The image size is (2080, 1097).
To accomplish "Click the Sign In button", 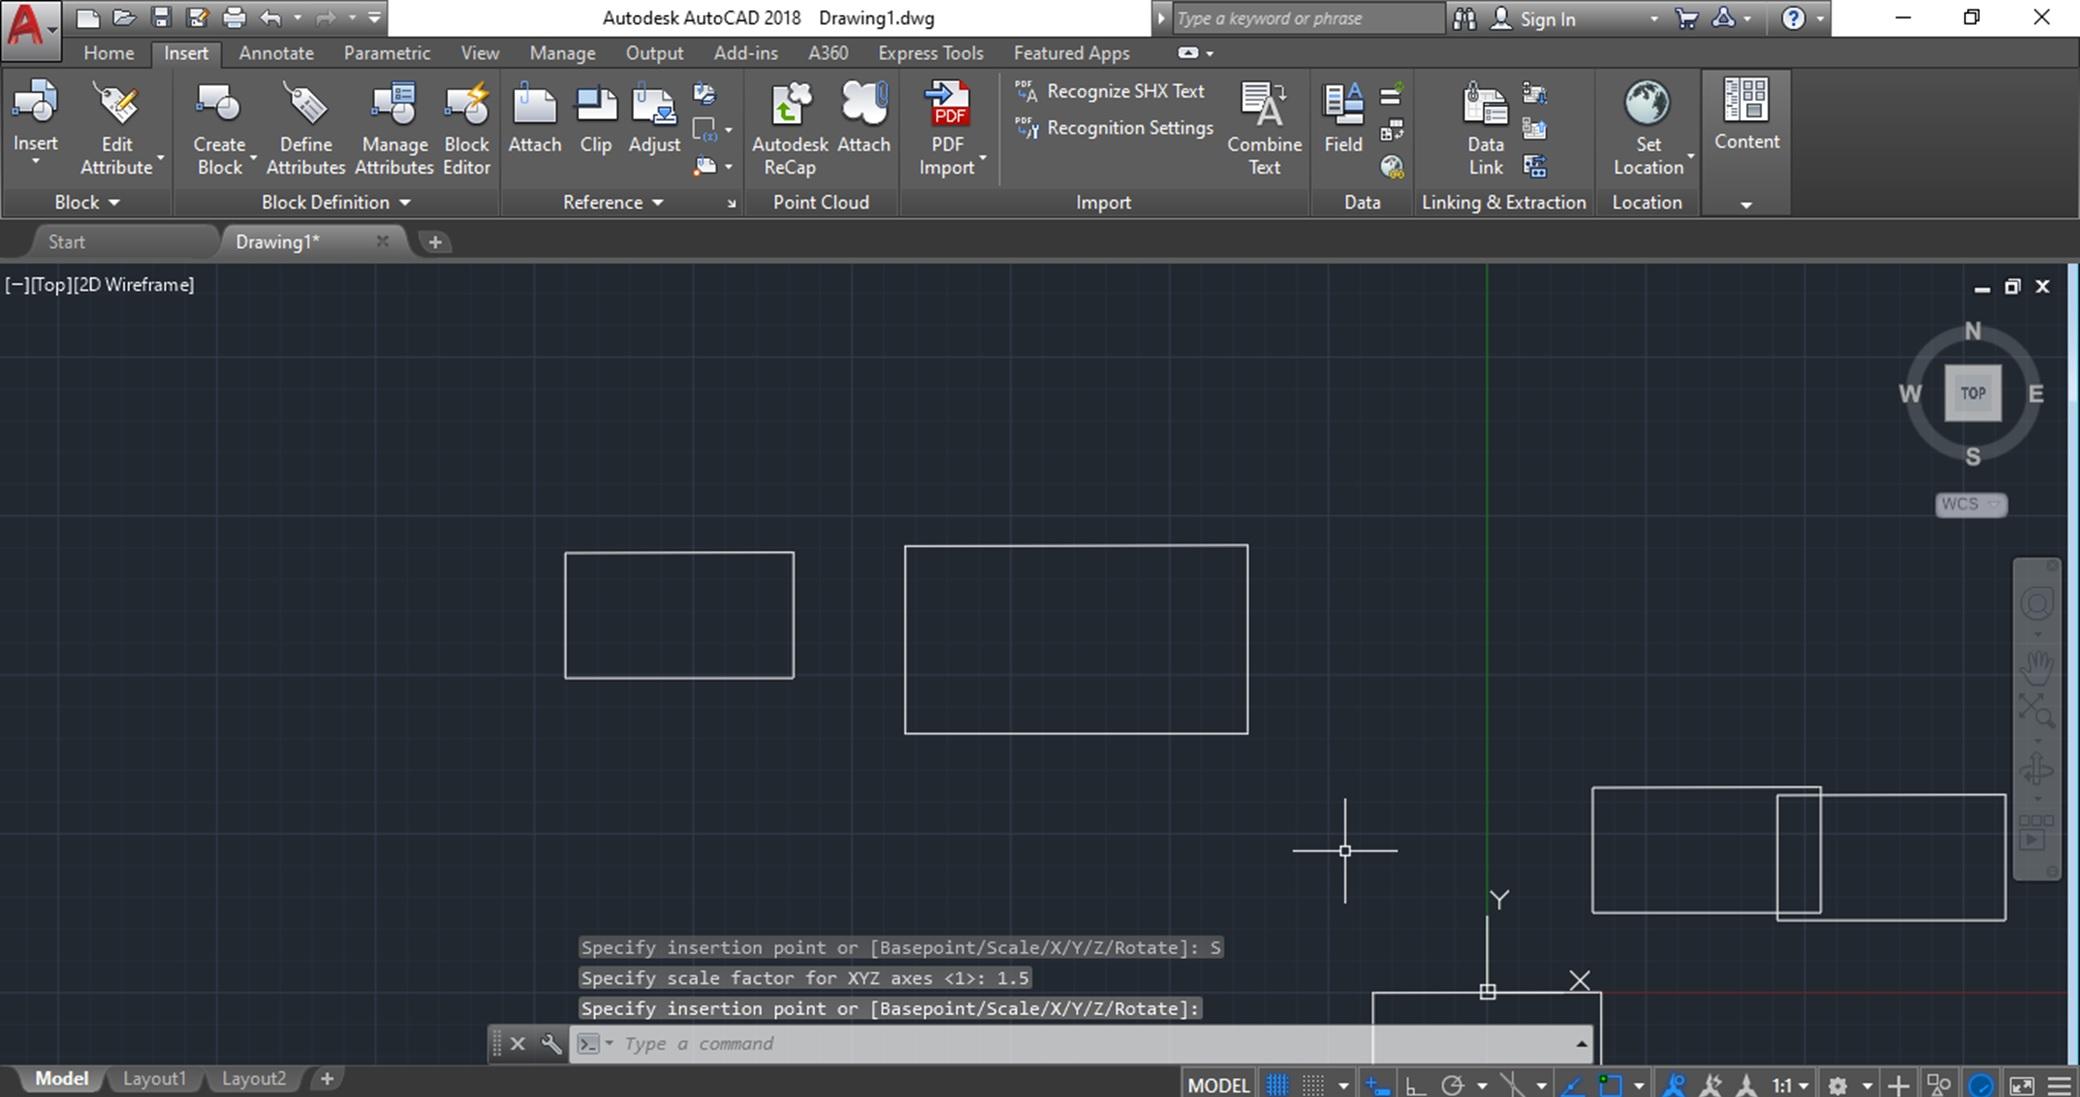I will [1535, 19].
